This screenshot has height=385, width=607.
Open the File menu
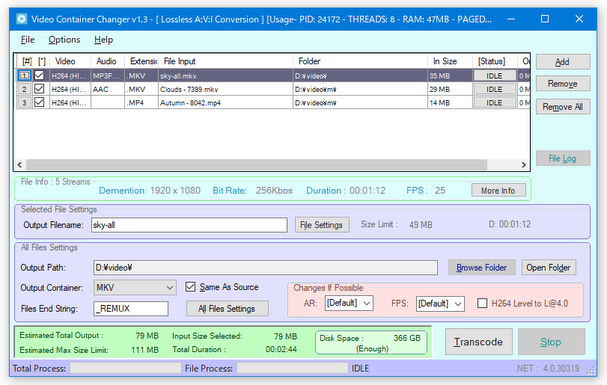pos(27,40)
